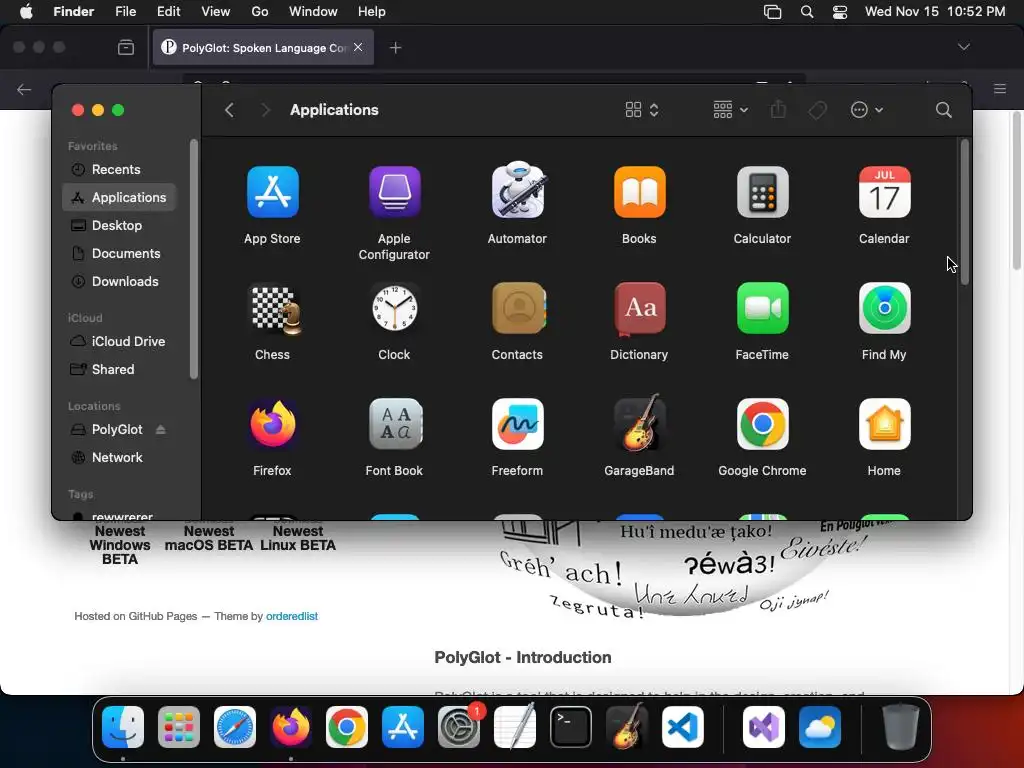Select the Chess app icon

coord(275,310)
